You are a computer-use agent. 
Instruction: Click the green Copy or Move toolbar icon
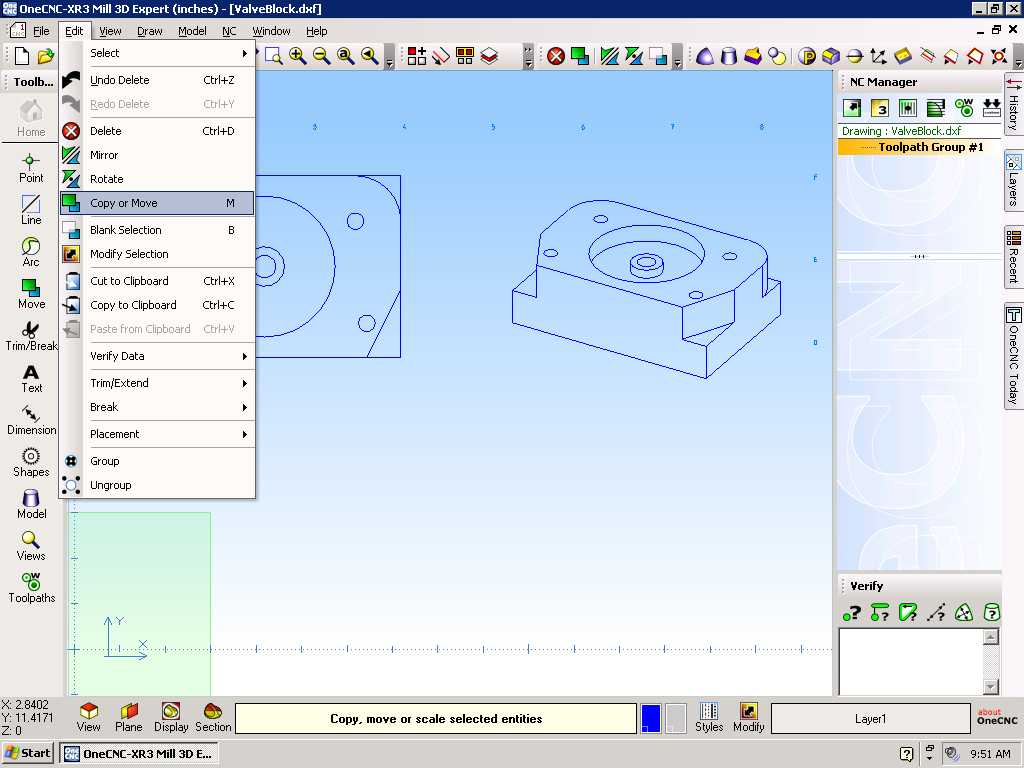(x=579, y=56)
